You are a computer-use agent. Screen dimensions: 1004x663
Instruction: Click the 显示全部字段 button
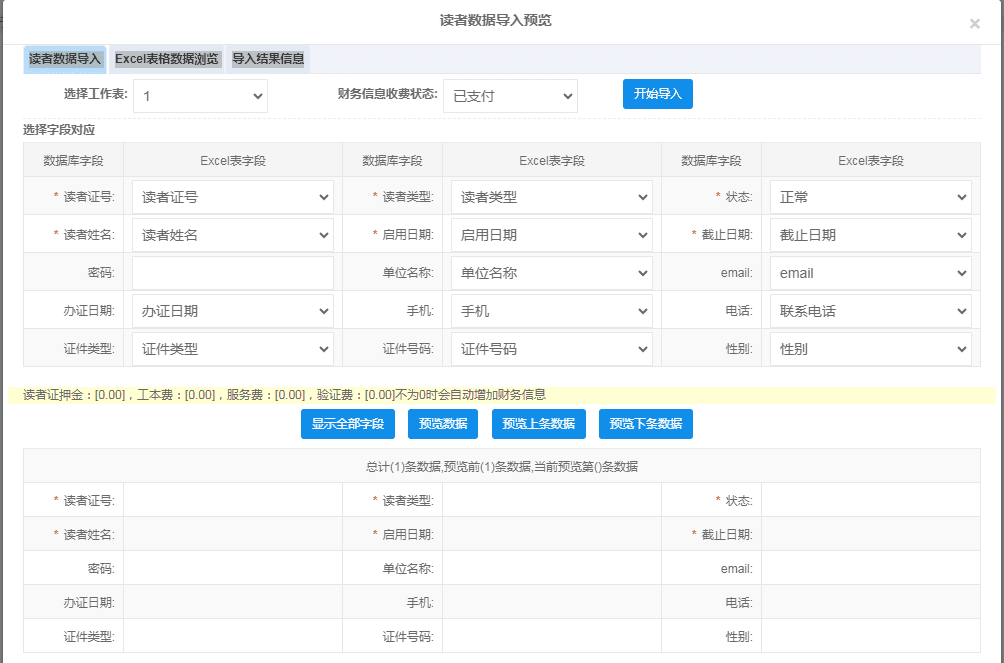click(x=347, y=424)
